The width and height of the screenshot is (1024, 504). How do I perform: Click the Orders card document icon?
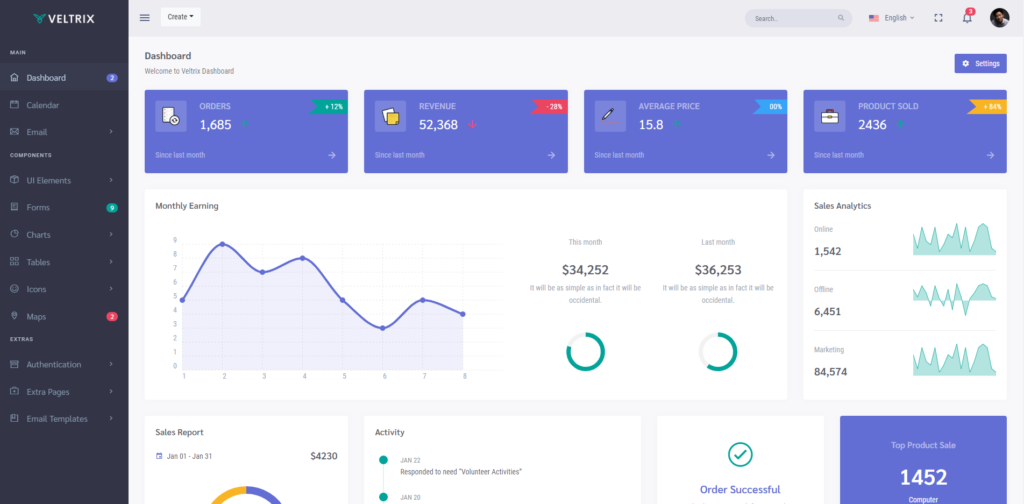click(x=171, y=116)
